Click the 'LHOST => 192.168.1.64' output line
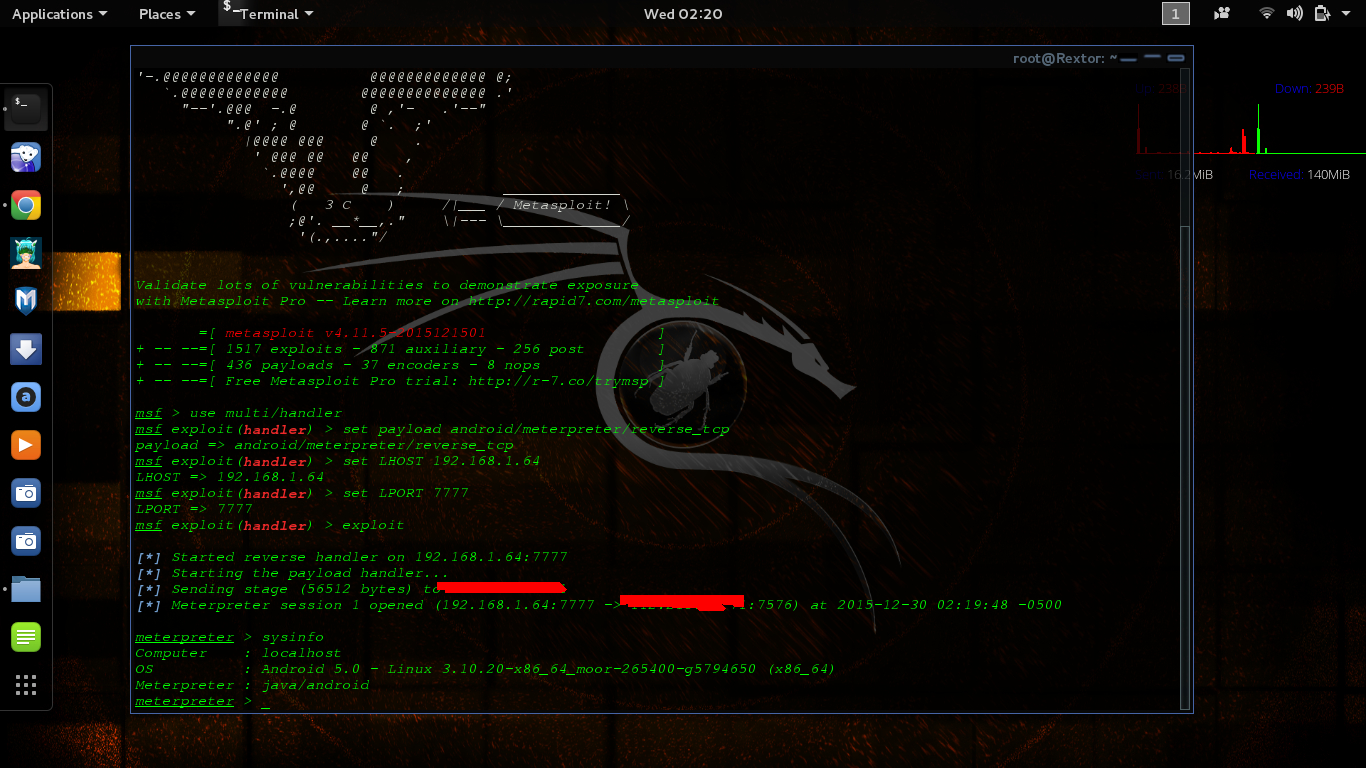Screen dimensions: 1366x768 [x=230, y=477]
